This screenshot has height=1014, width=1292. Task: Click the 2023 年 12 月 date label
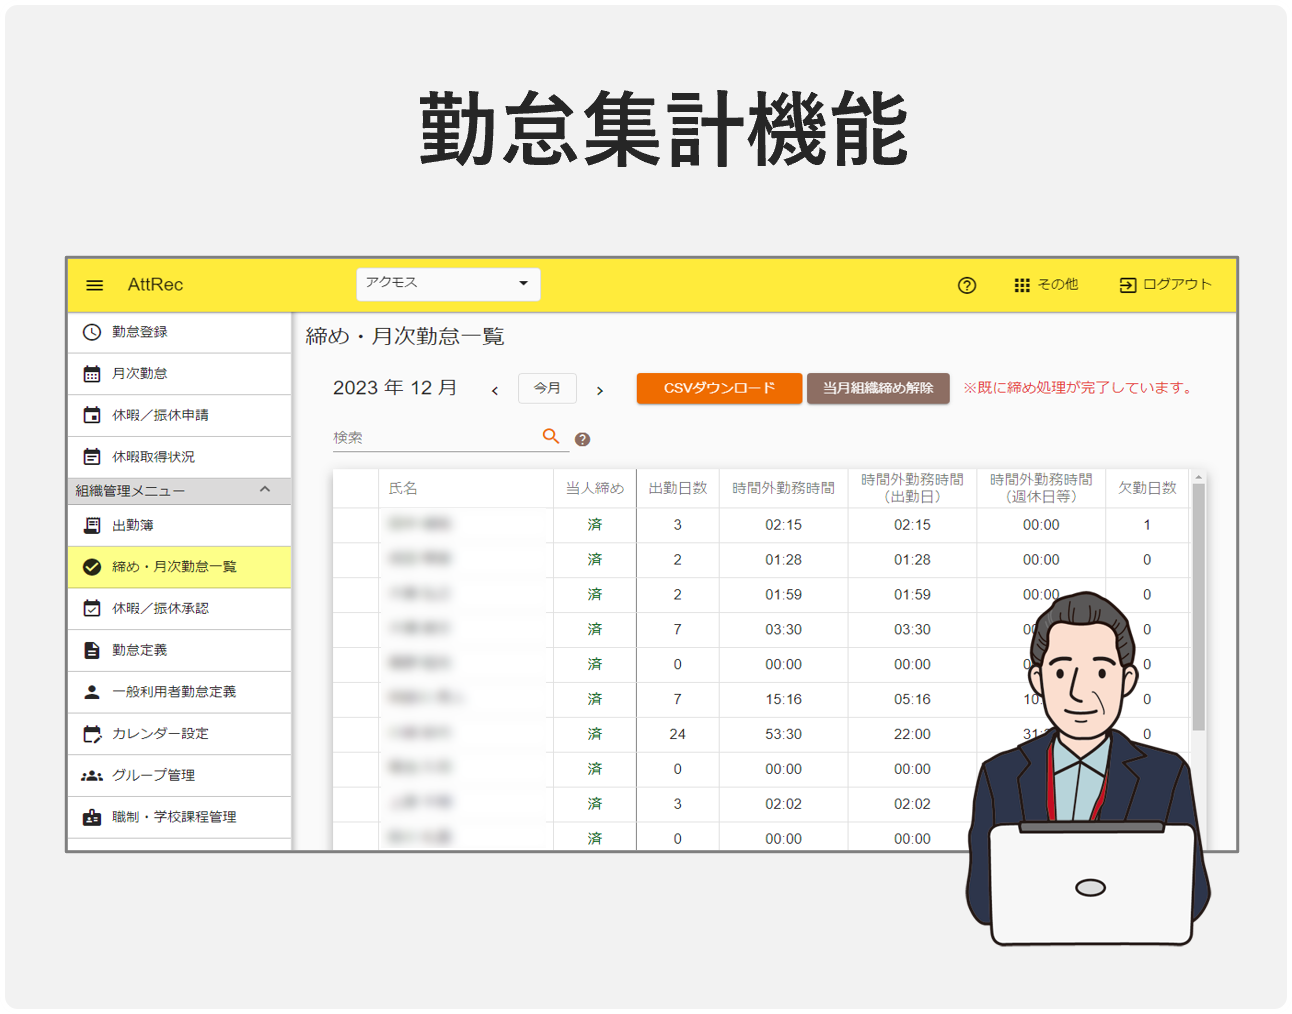tap(395, 388)
